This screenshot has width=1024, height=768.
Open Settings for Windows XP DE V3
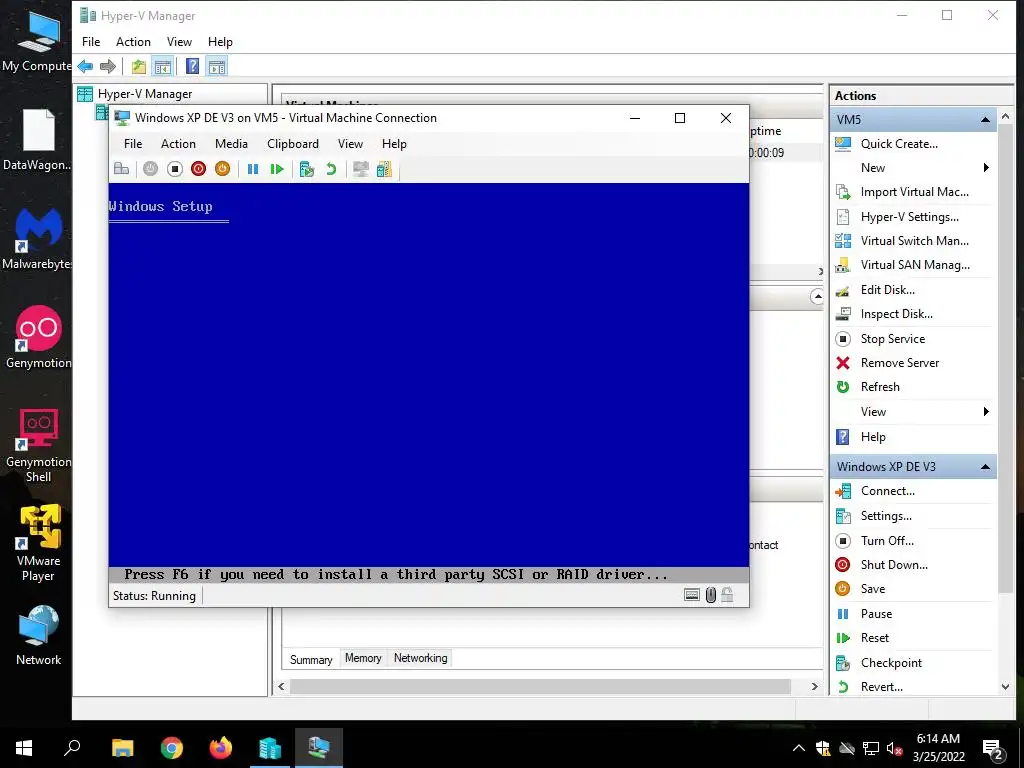pos(886,516)
